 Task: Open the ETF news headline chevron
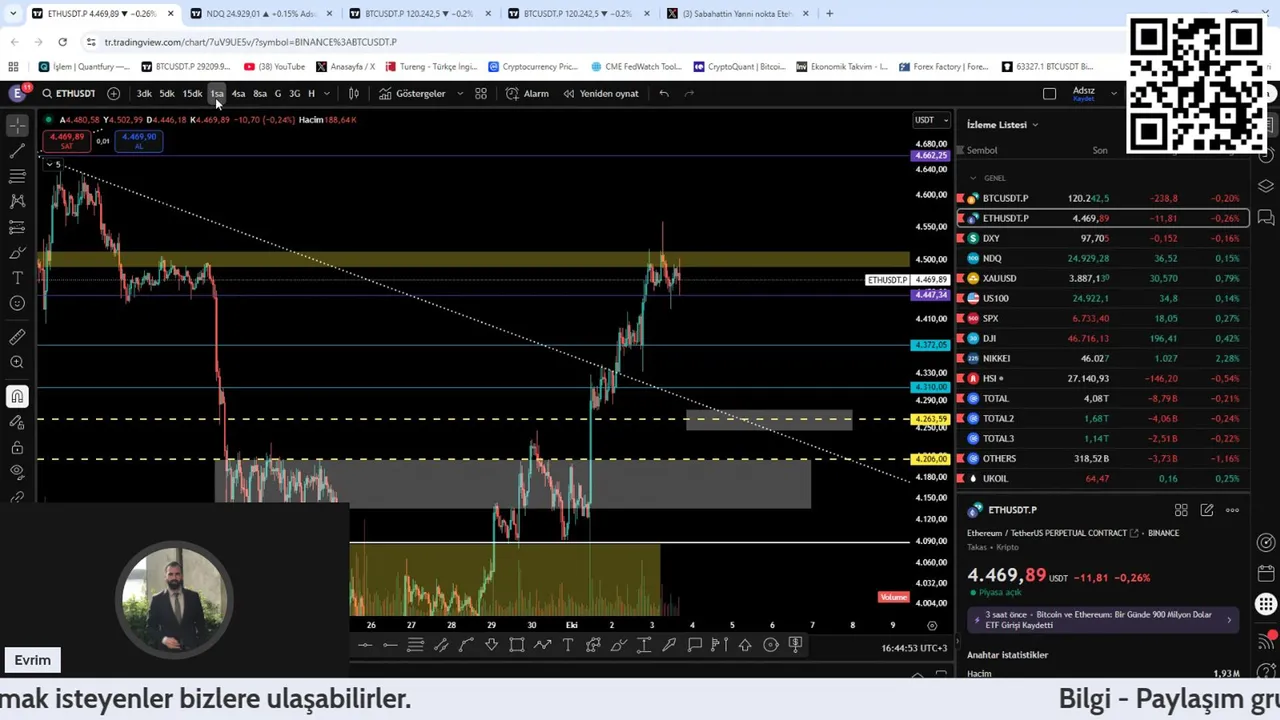[1229, 620]
